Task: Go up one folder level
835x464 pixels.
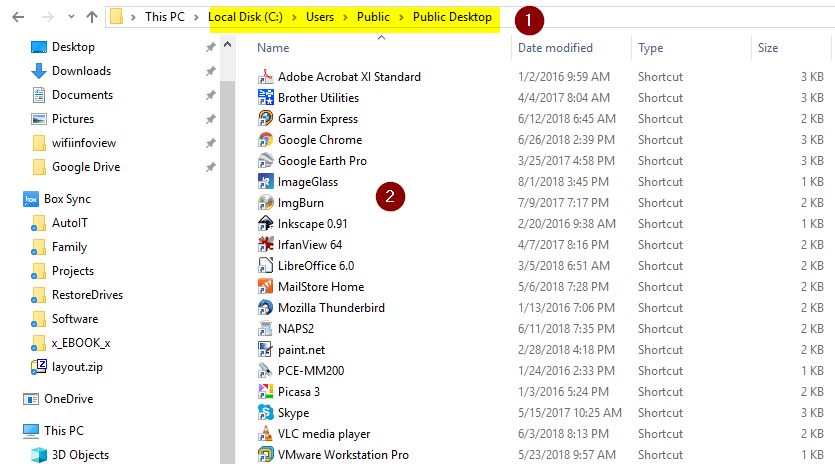Action: [x=92, y=17]
